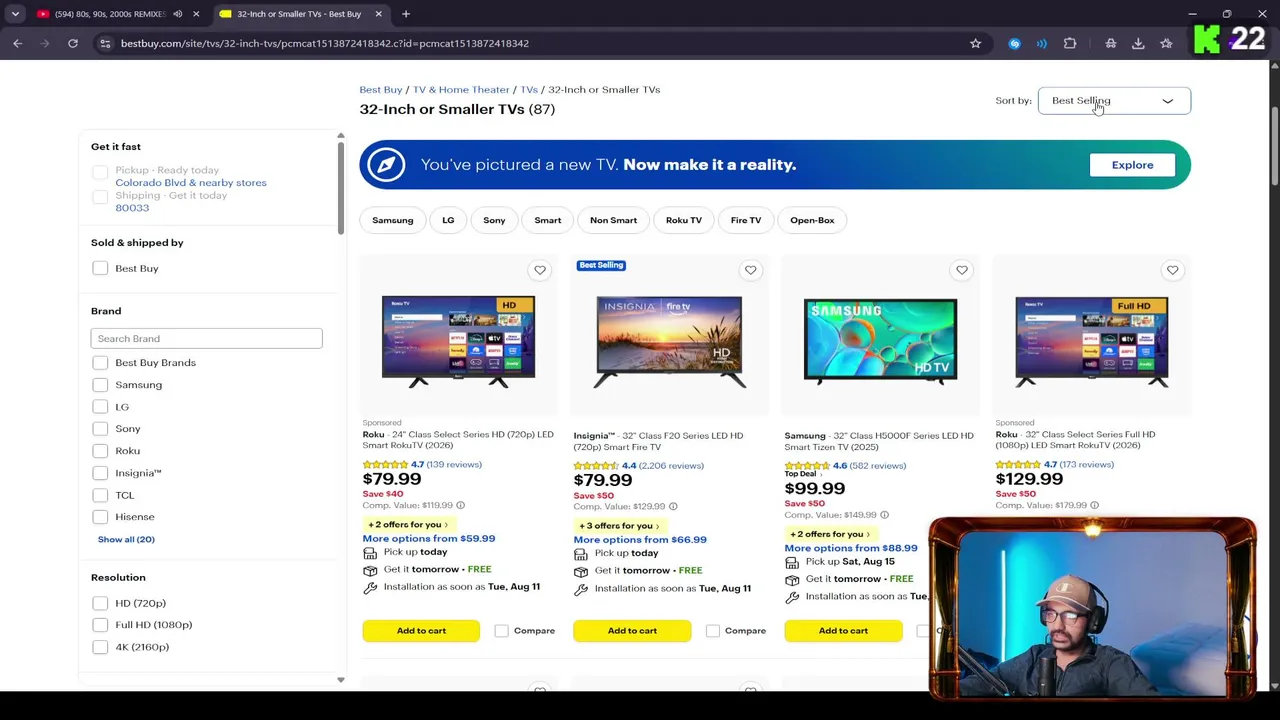Select the LG filter chip
The width and height of the screenshot is (1280, 720).
pos(448,220)
